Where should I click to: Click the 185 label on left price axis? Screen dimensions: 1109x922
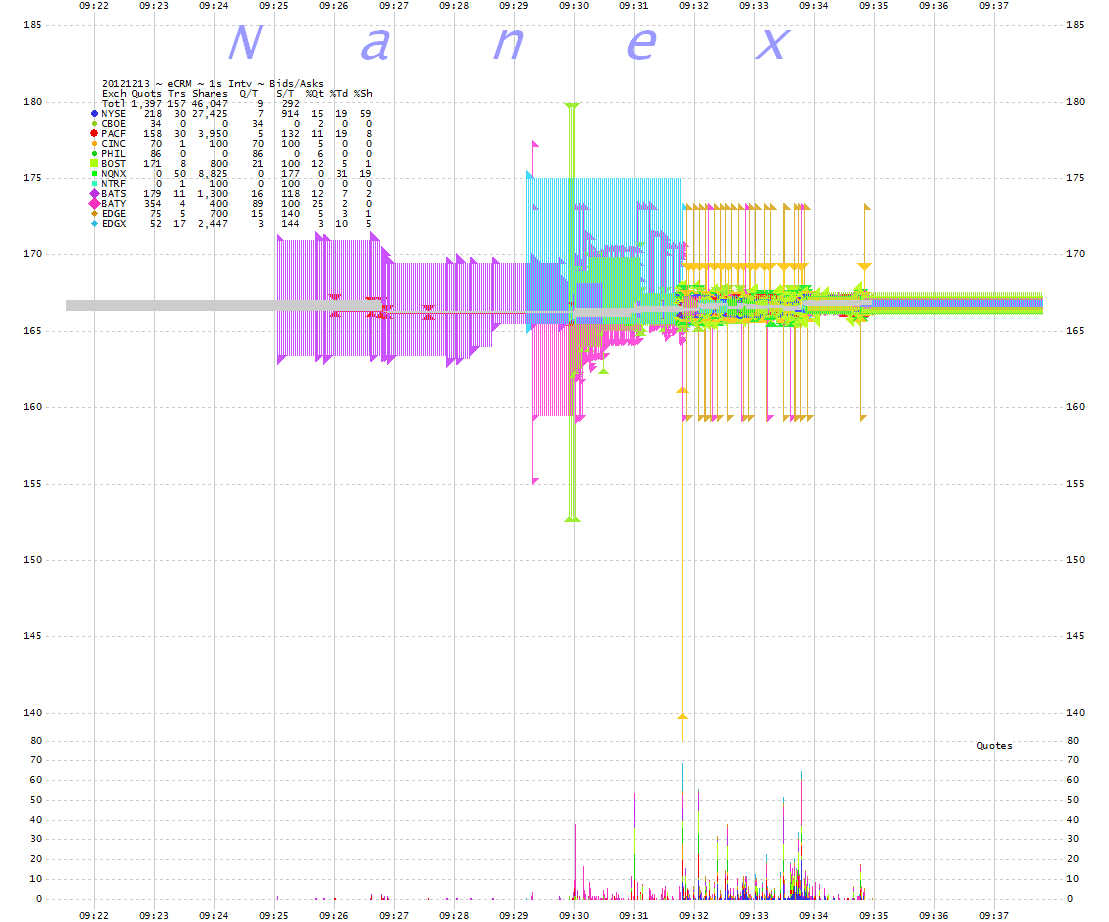coord(33,25)
